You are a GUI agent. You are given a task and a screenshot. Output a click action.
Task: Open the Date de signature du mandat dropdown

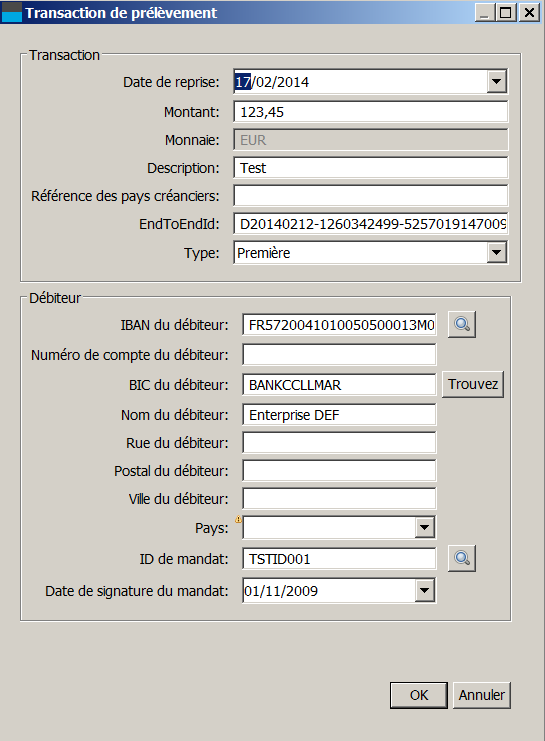pos(424,590)
